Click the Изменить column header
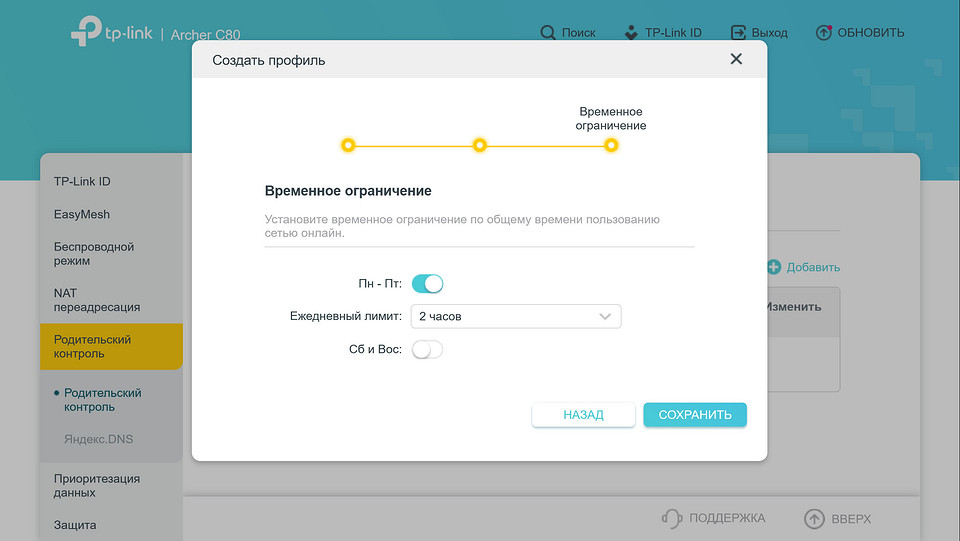The width and height of the screenshot is (960, 541). pos(794,307)
